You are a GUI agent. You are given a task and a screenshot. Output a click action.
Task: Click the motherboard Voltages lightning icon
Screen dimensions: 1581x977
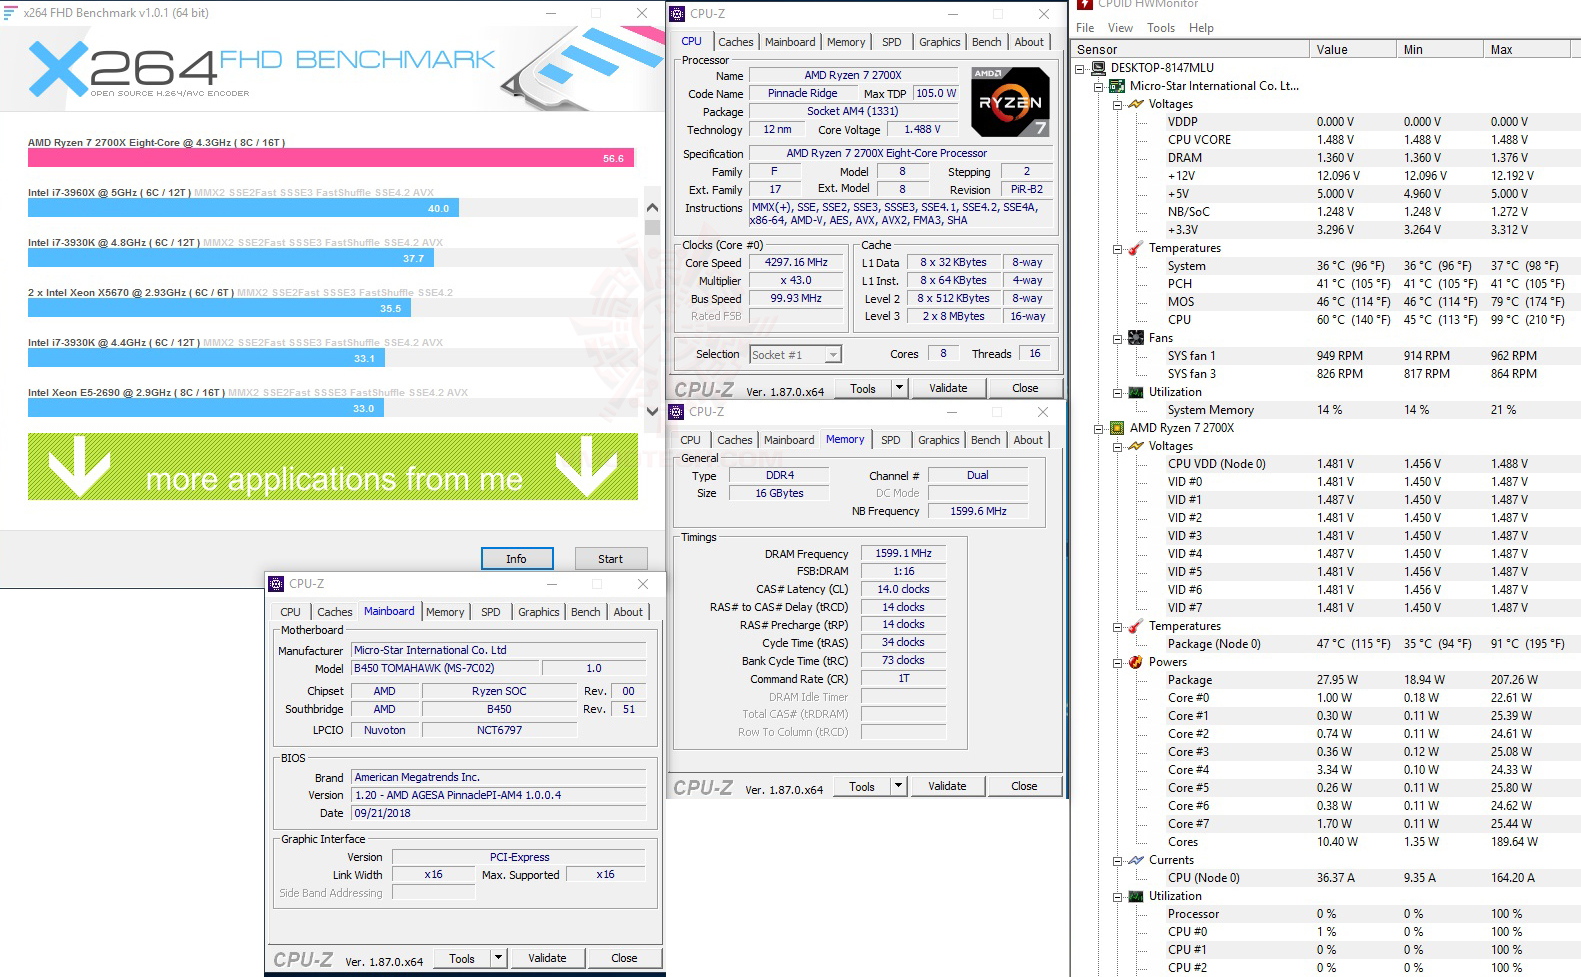click(1136, 104)
